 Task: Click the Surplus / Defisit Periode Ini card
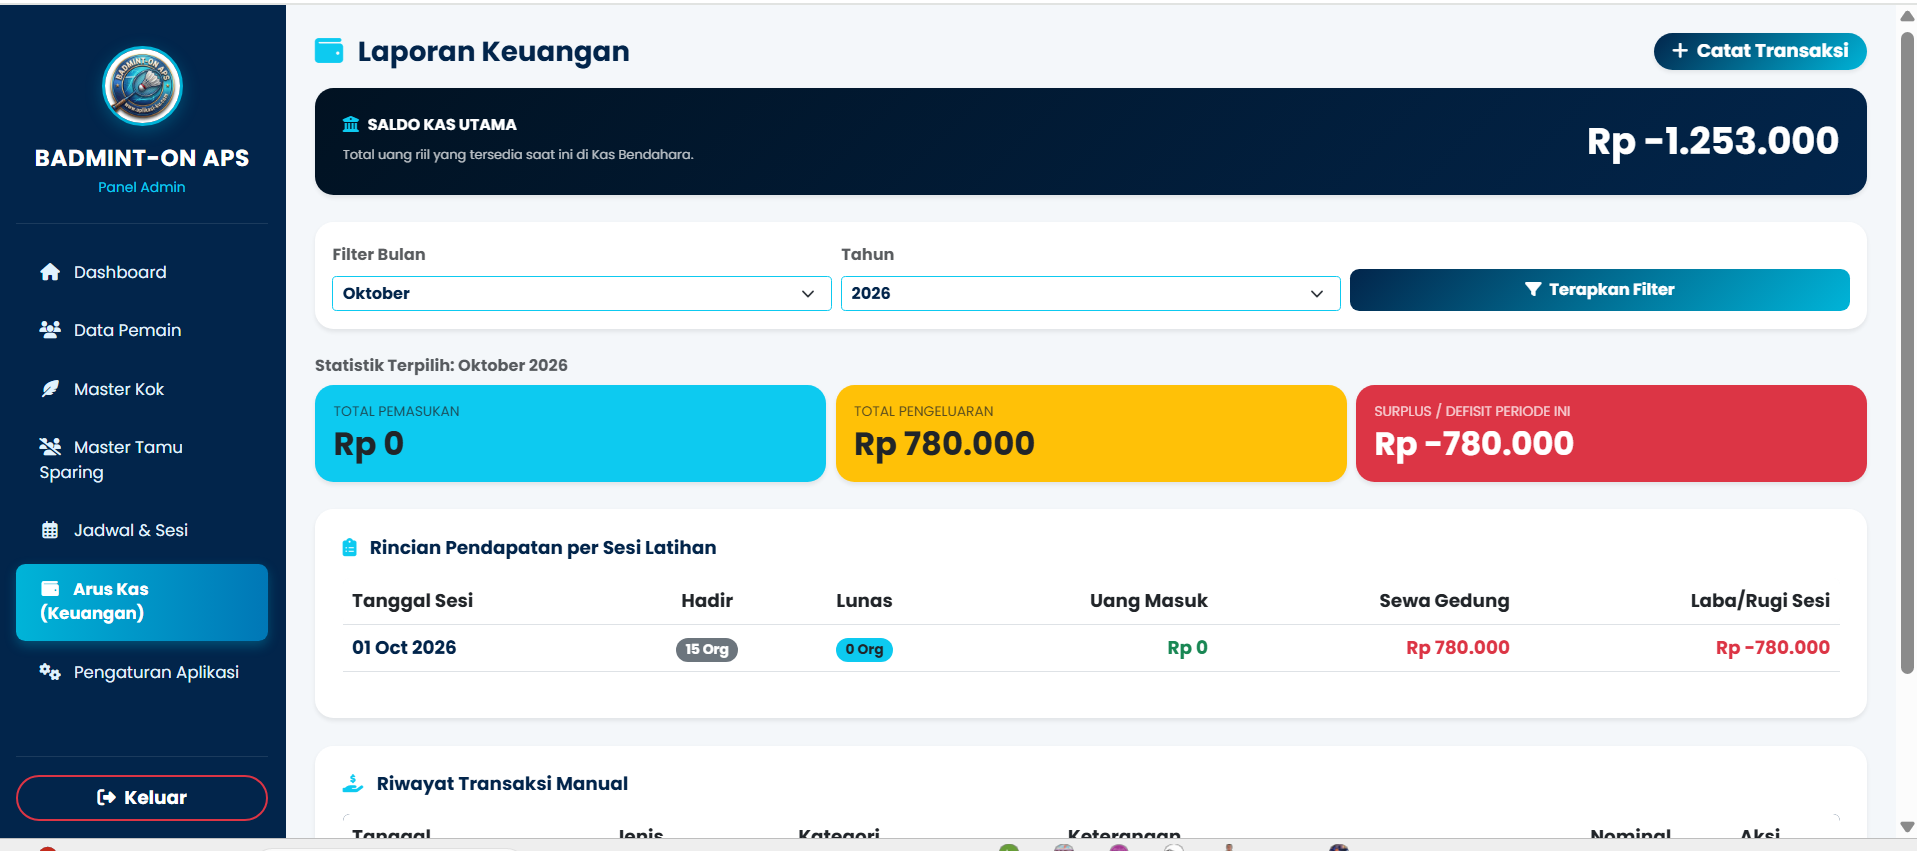tap(1611, 433)
